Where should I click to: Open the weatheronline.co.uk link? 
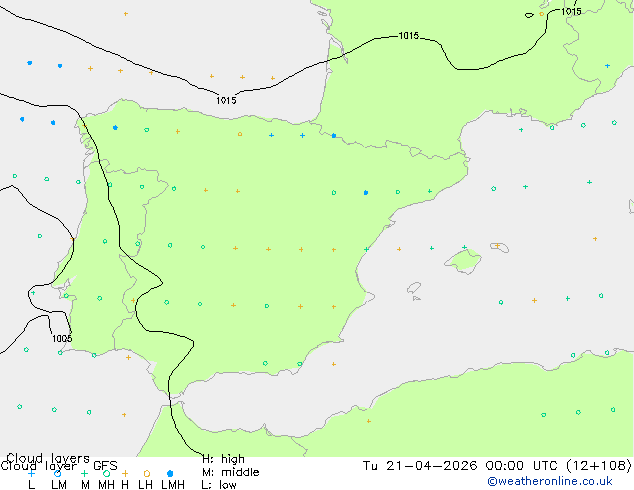click(x=550, y=481)
